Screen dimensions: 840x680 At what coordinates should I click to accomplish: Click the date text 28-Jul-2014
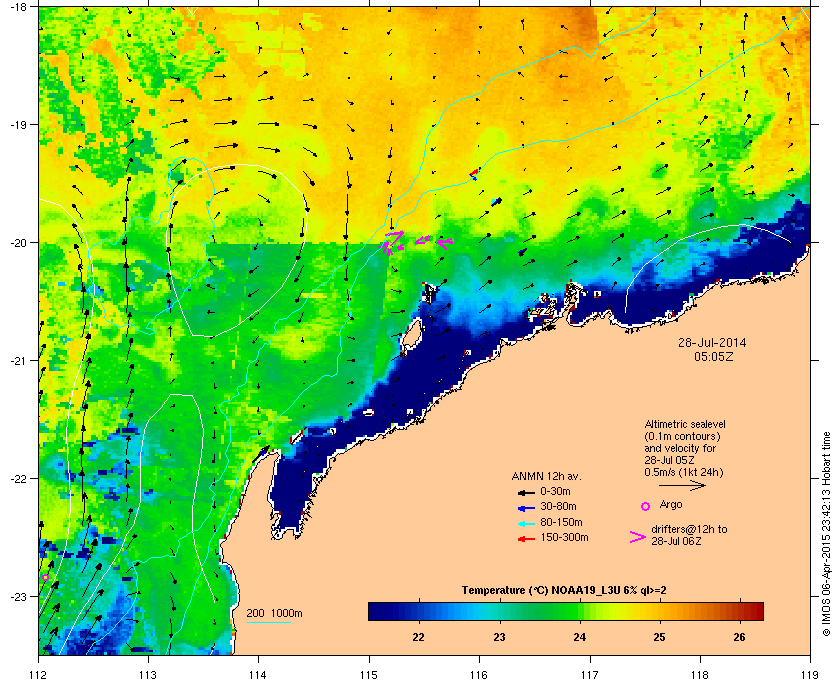(712, 342)
